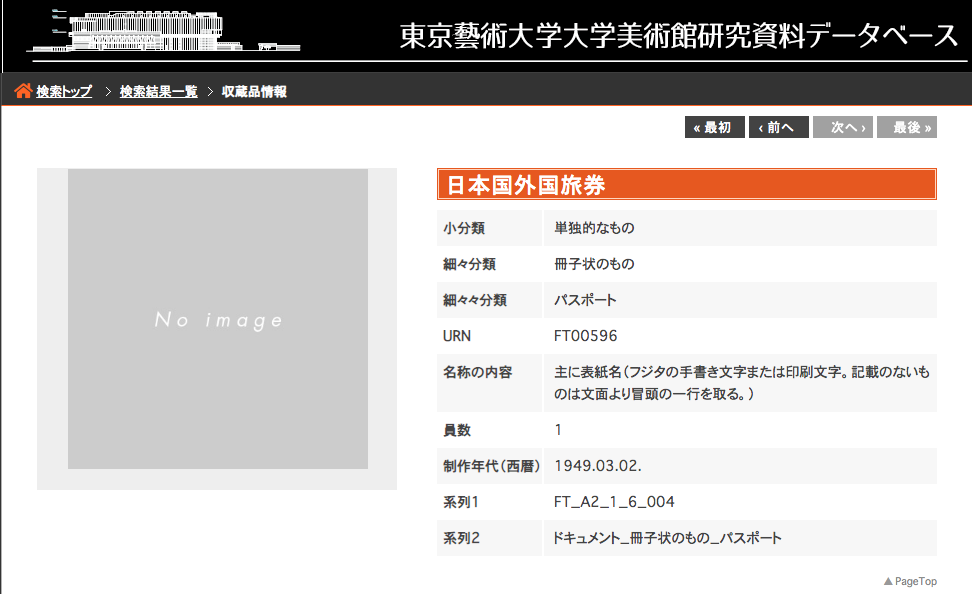This screenshot has height=594, width=972.
Task: Select the URN value FT00596
Action: pyautogui.click(x=585, y=336)
